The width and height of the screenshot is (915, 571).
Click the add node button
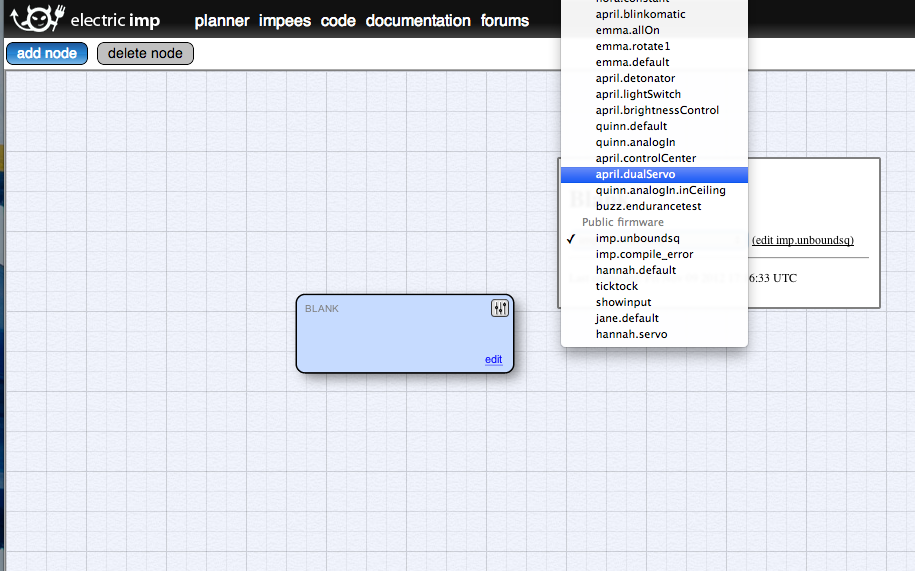pyautogui.click(x=47, y=53)
